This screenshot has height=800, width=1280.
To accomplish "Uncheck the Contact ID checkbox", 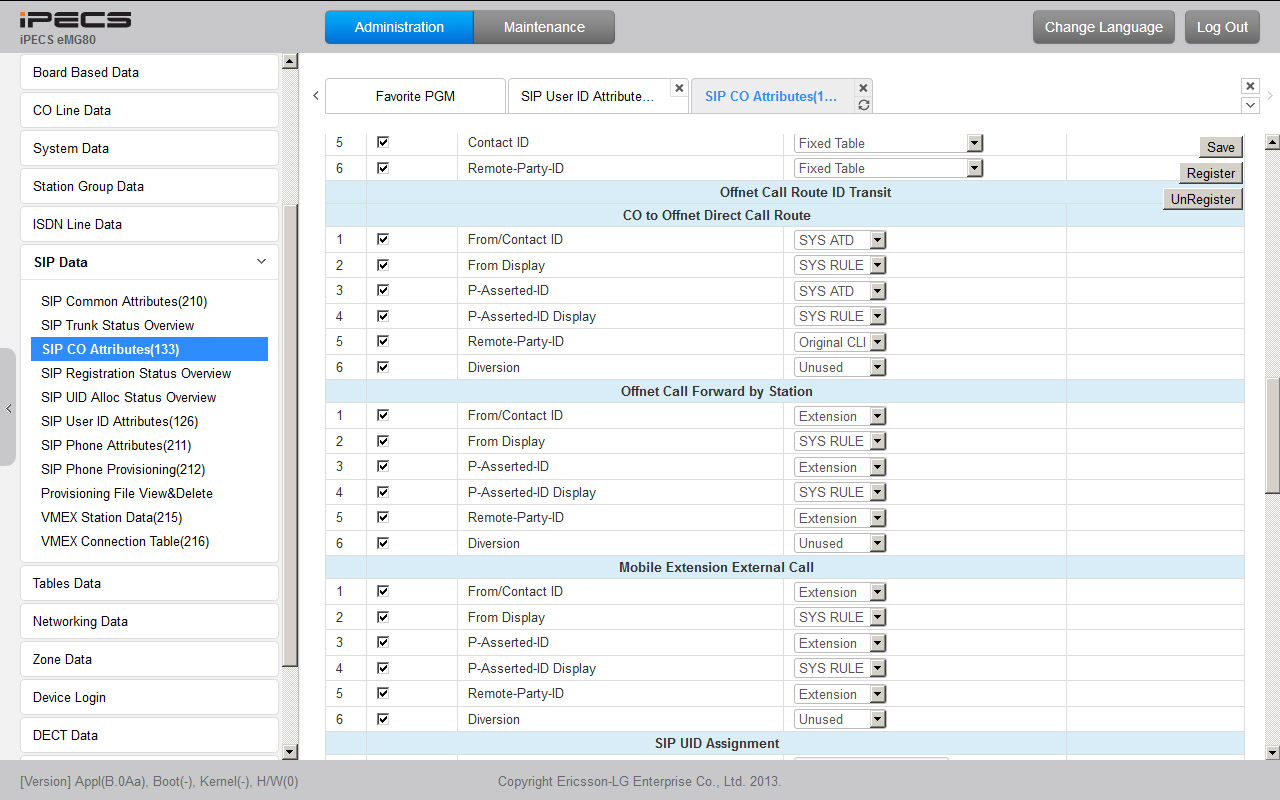I will tap(382, 142).
